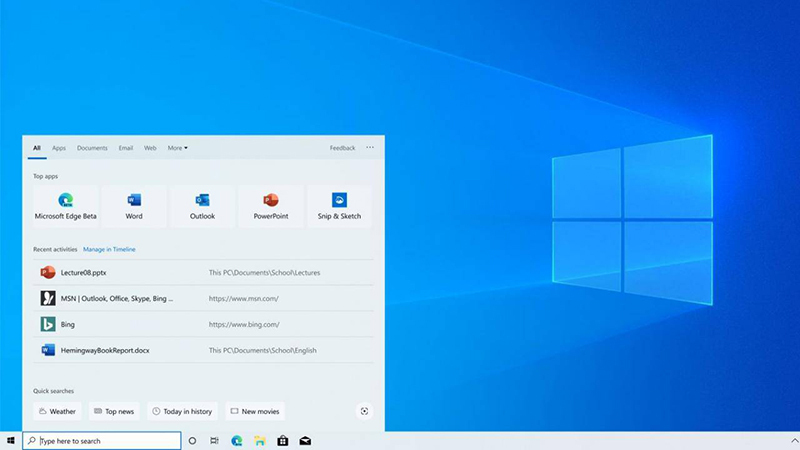Switch to the Web search tab
Image resolution: width=800 pixels, height=450 pixels.
tap(150, 148)
